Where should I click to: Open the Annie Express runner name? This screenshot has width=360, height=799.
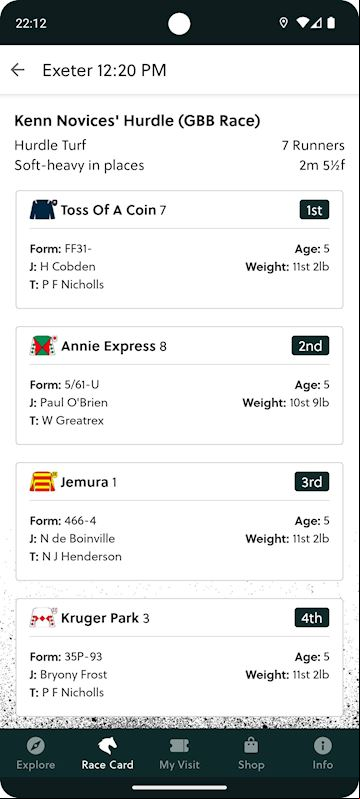pos(108,347)
